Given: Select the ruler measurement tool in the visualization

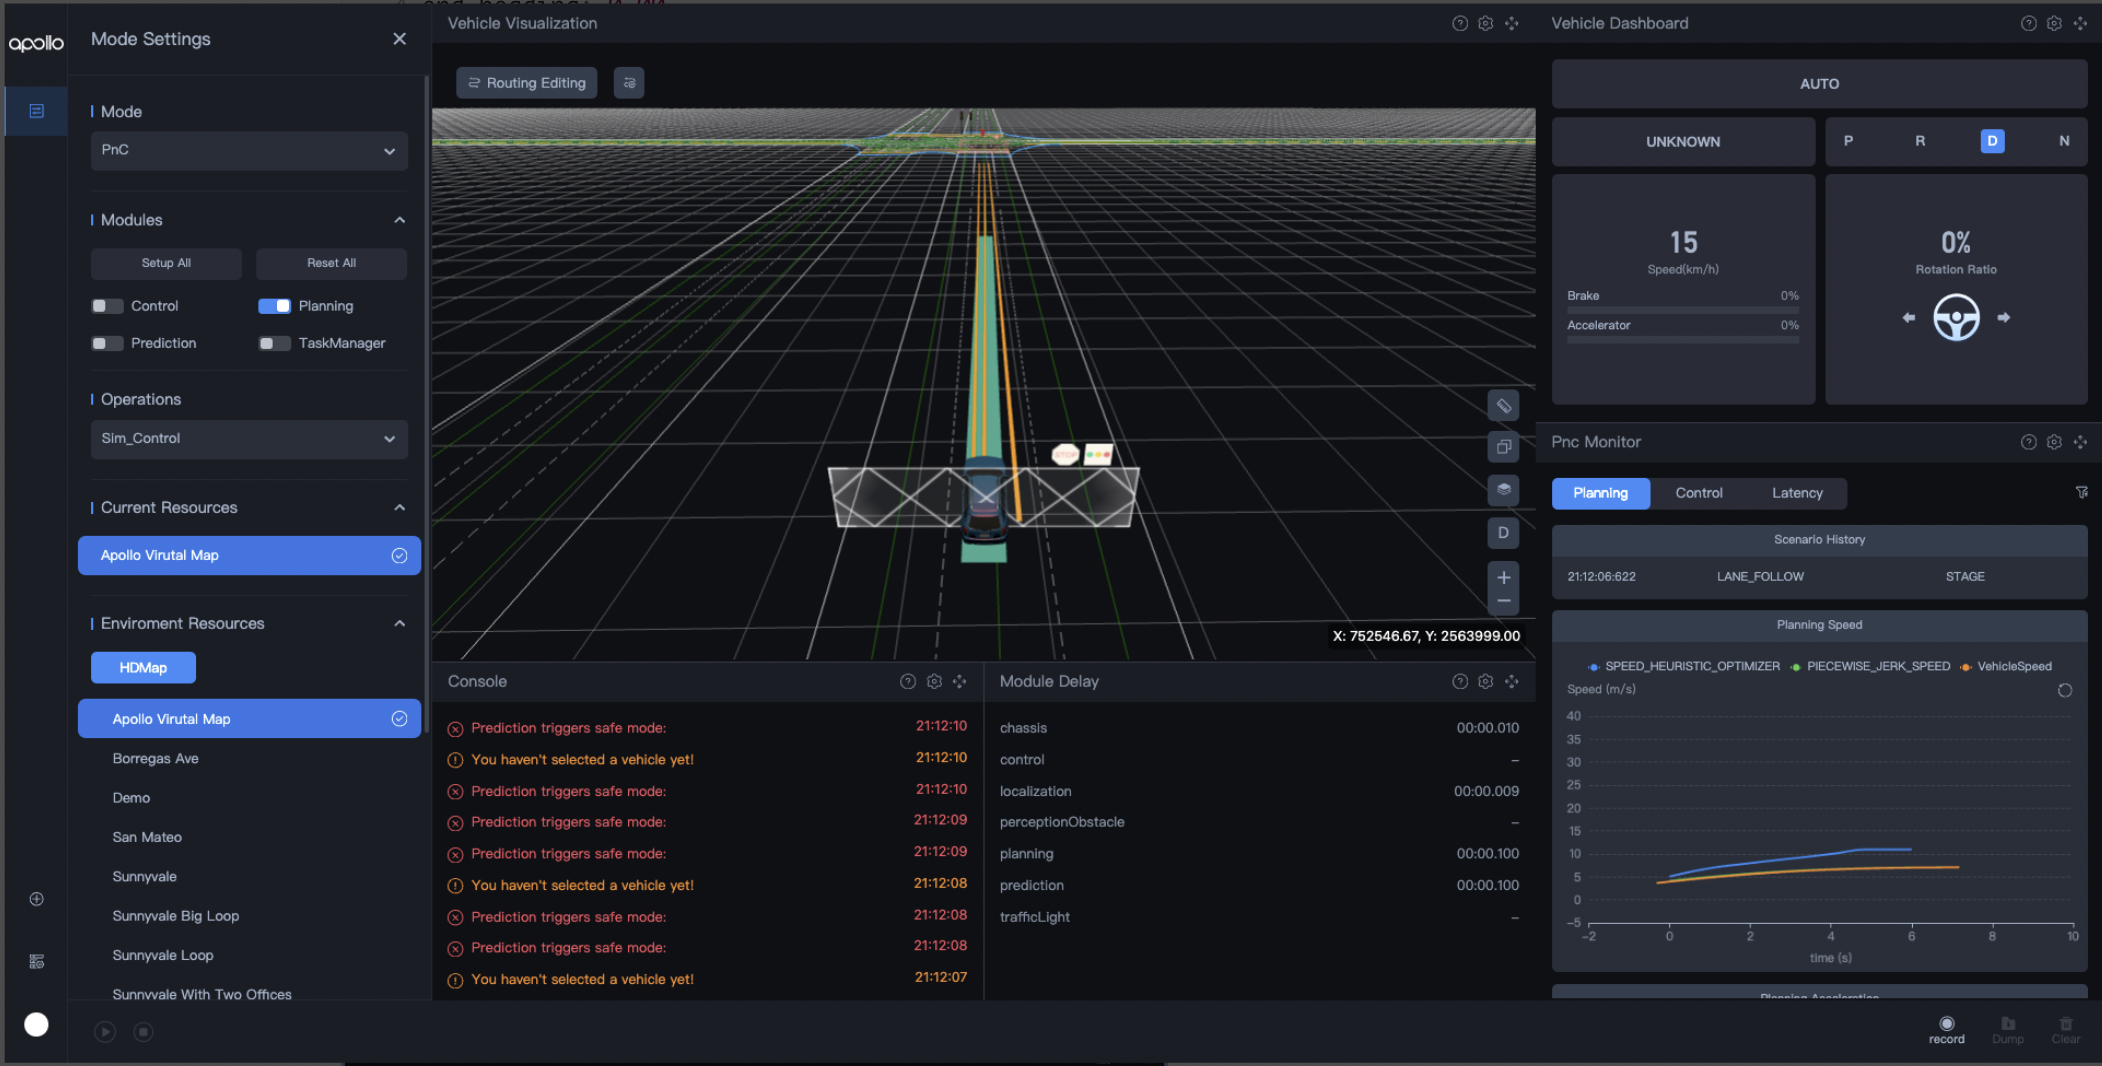Looking at the screenshot, I should click(x=1504, y=405).
